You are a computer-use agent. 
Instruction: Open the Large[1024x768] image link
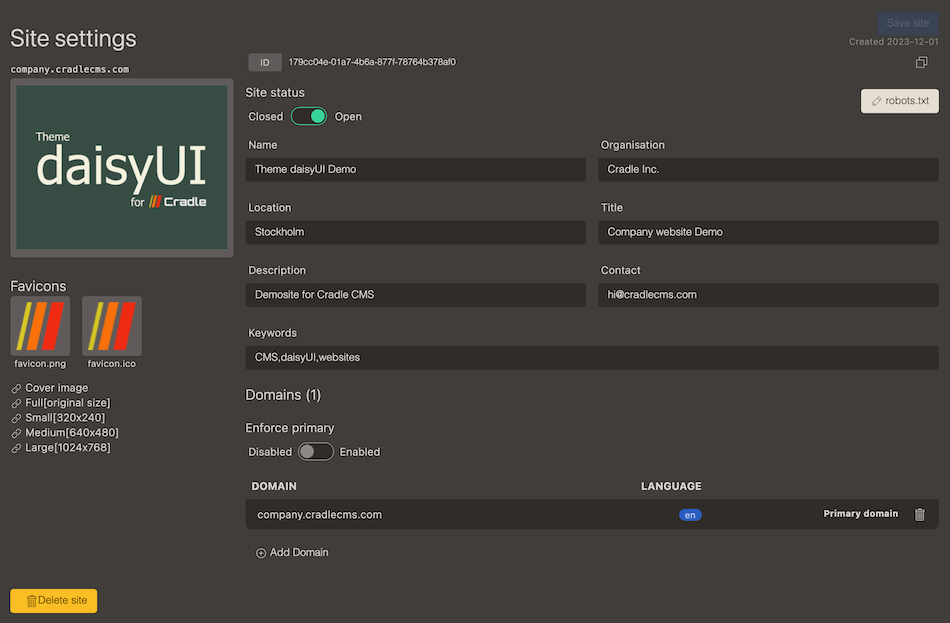61,447
